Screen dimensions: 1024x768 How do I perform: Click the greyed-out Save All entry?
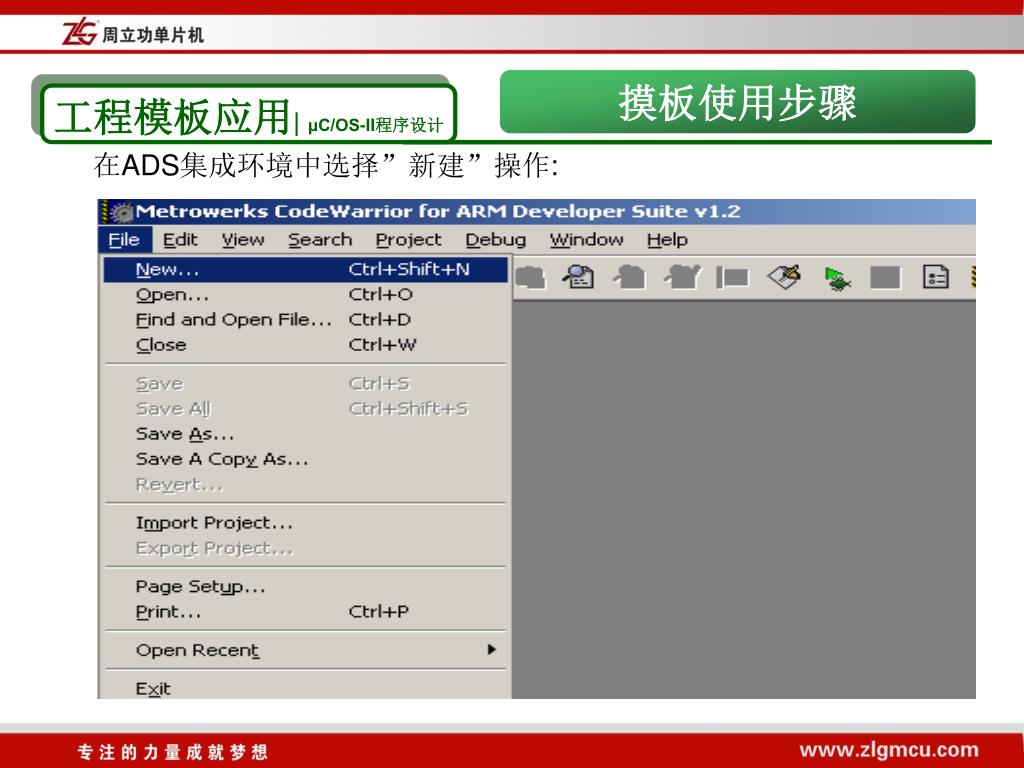306,409
